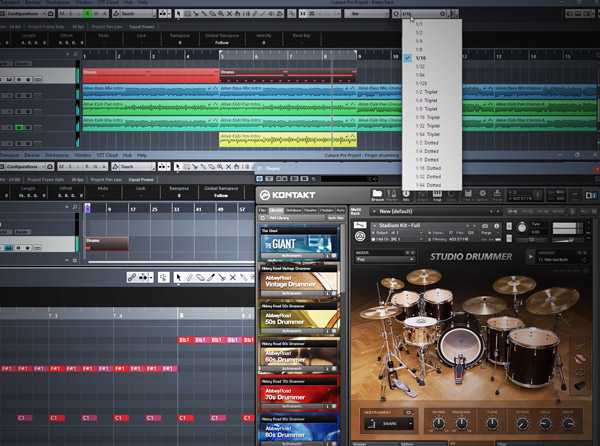
Task: Click Instruments button under 50s Drummer library
Action: click(292, 331)
